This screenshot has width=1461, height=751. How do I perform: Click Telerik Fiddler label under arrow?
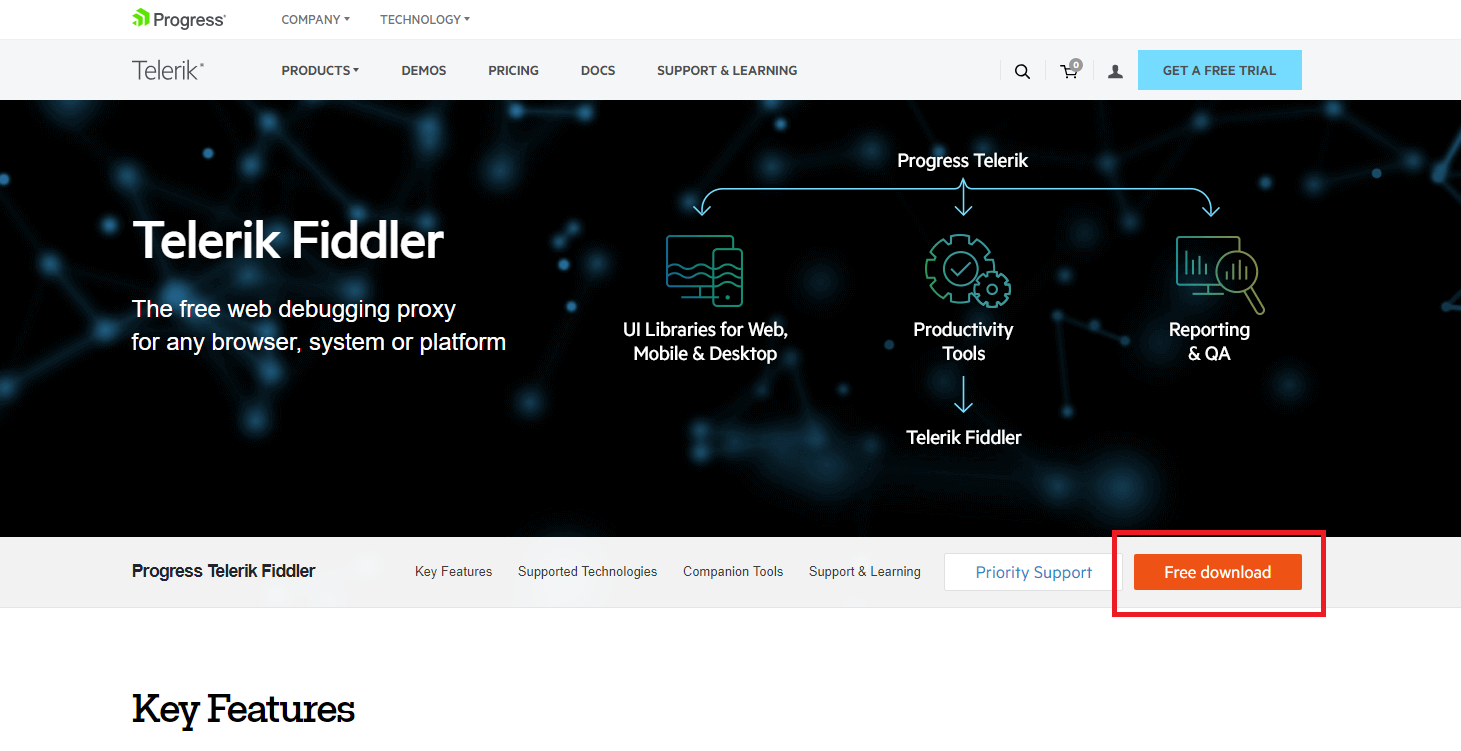(x=964, y=438)
